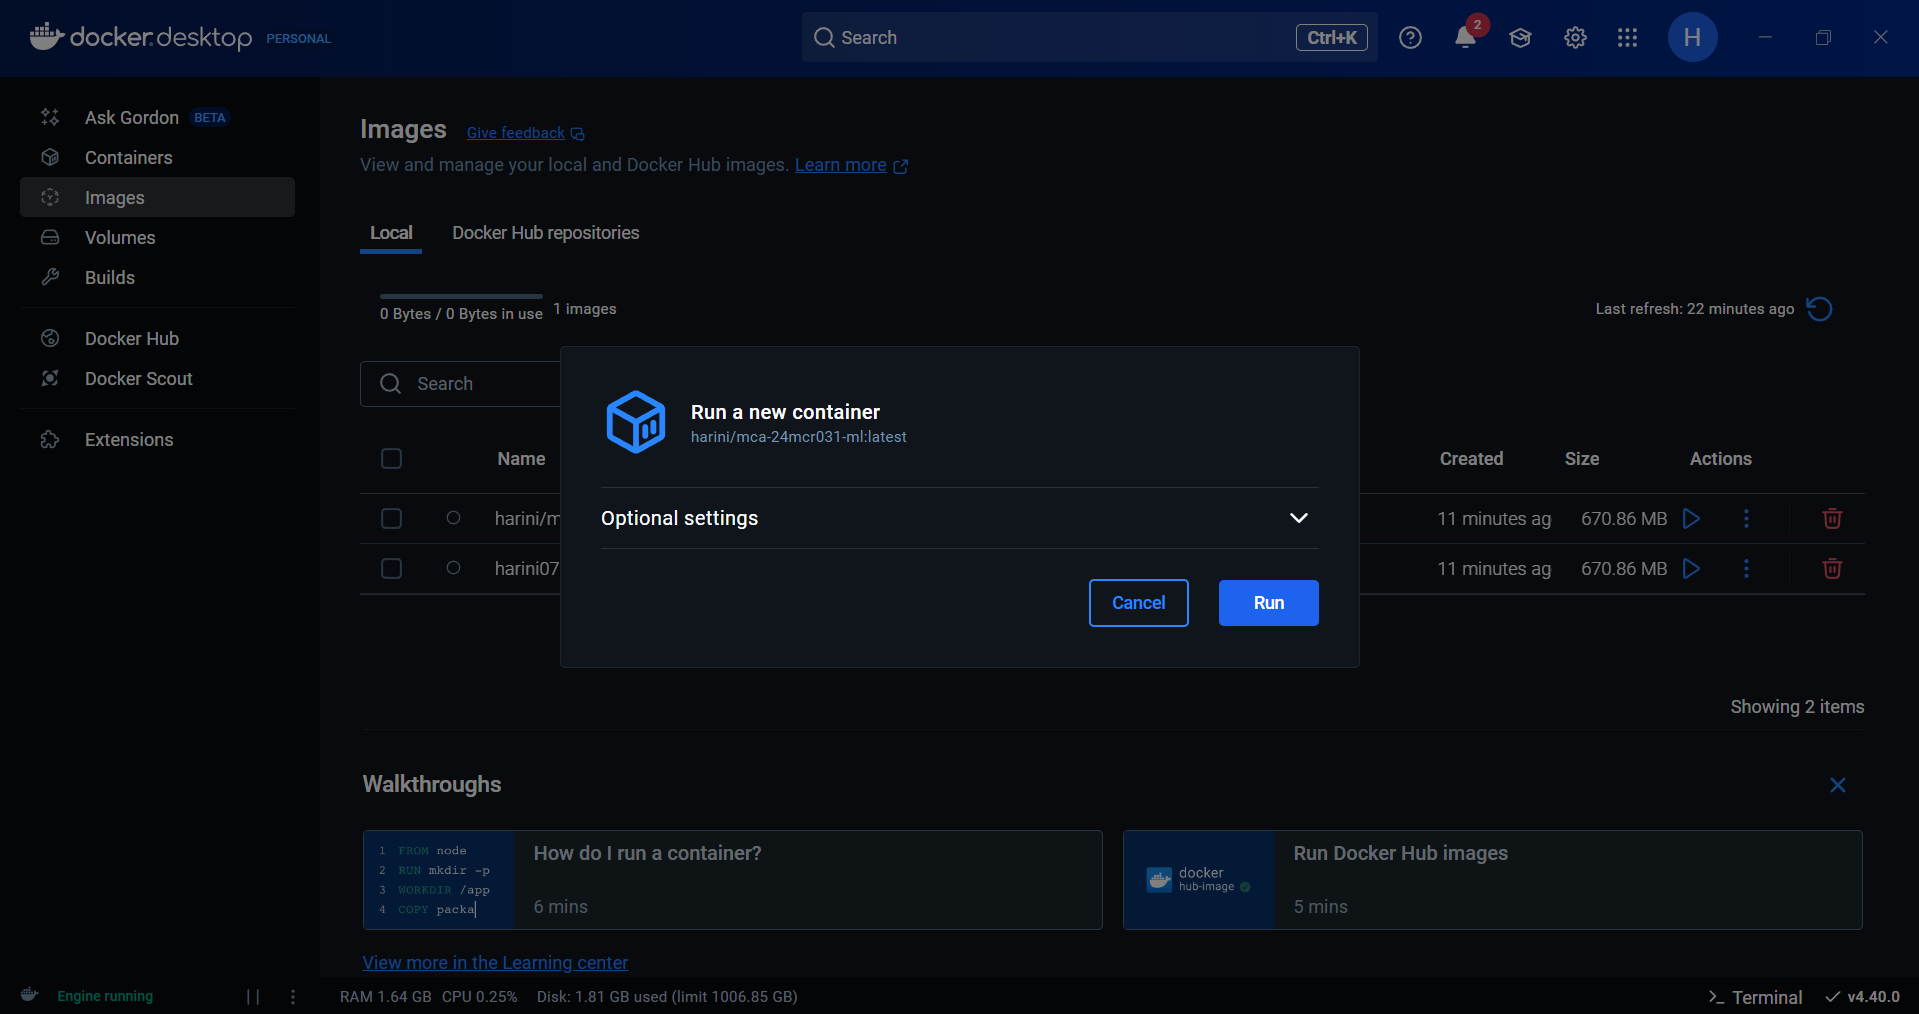
Task: Open user account avatar H
Action: click(x=1692, y=38)
